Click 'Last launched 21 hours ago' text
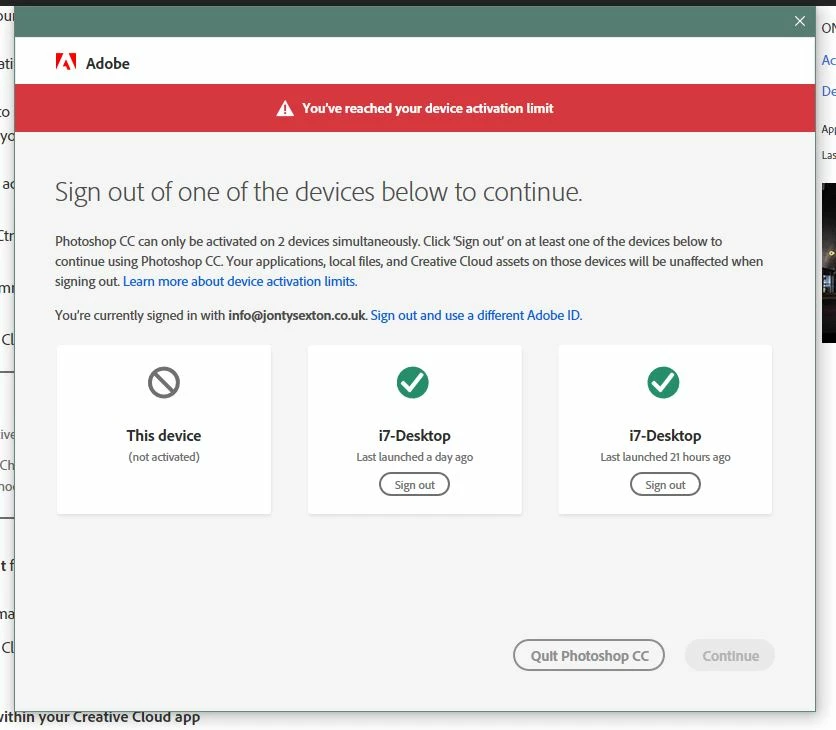 [x=665, y=457]
